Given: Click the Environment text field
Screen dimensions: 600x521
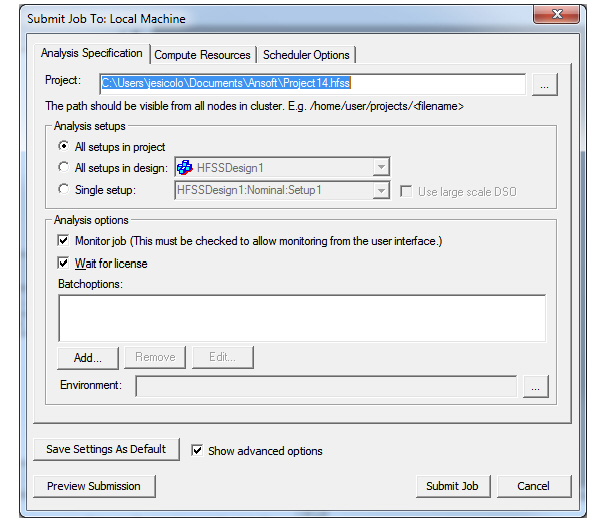Looking at the screenshot, I should coord(326,386).
